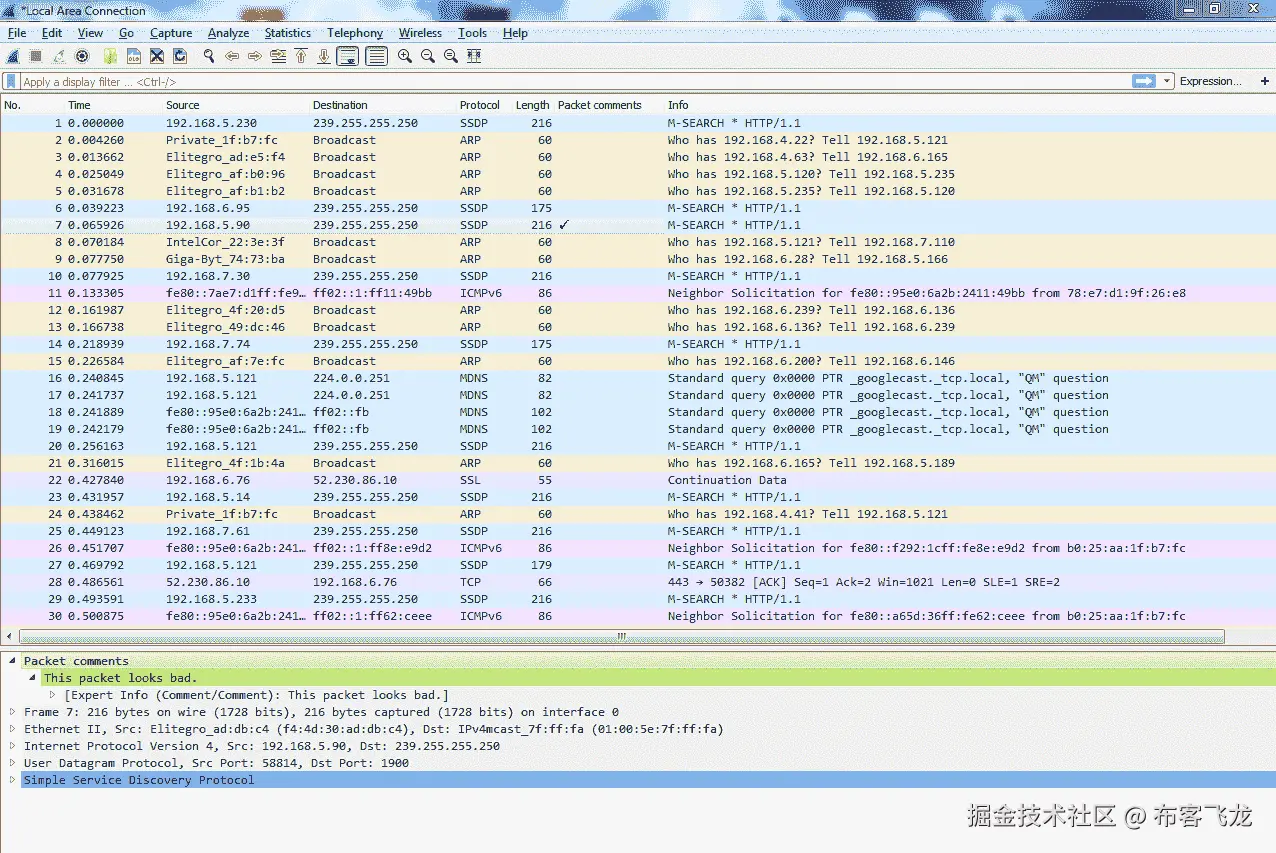The width and height of the screenshot is (1276, 853).
Task: Reset text to normal size
Action: tap(451, 57)
